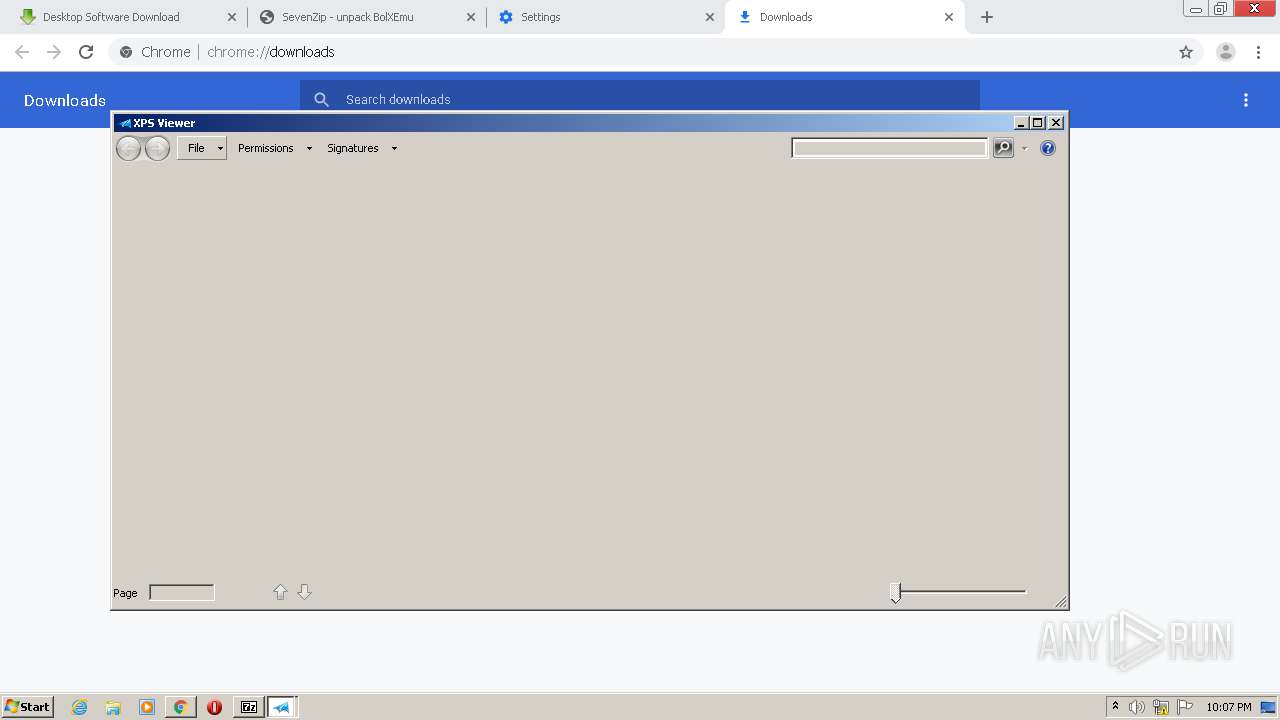Open the Permissions menu
The width and height of the screenshot is (1280, 720).
265,148
